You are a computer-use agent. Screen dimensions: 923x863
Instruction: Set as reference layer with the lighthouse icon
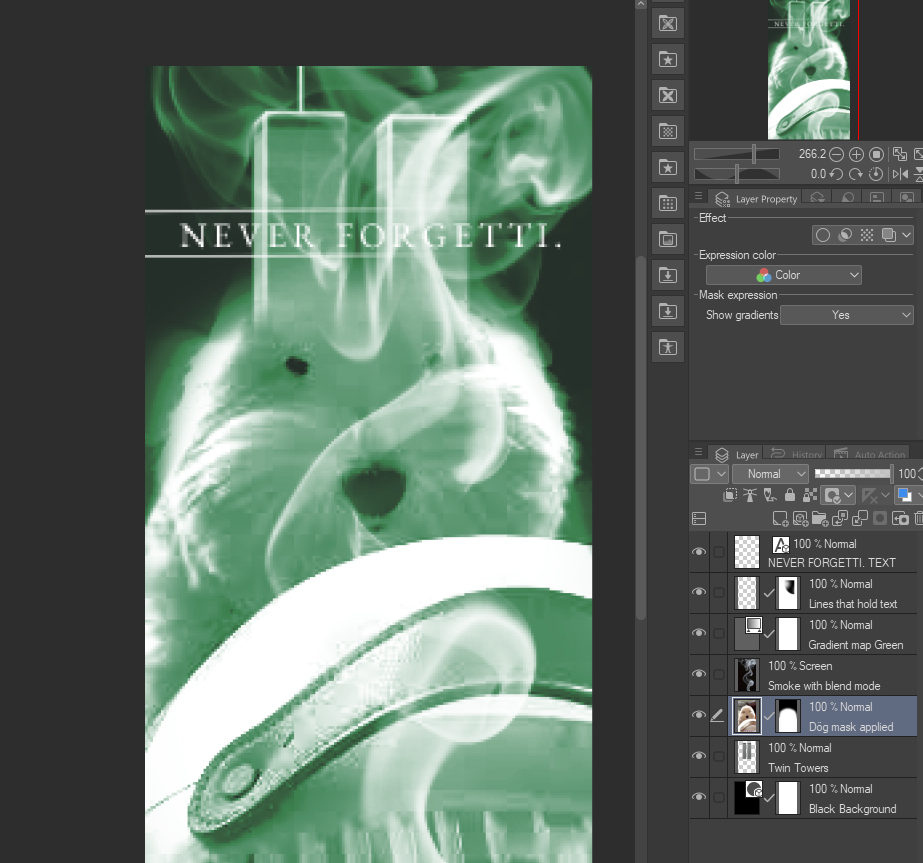[x=750, y=496]
